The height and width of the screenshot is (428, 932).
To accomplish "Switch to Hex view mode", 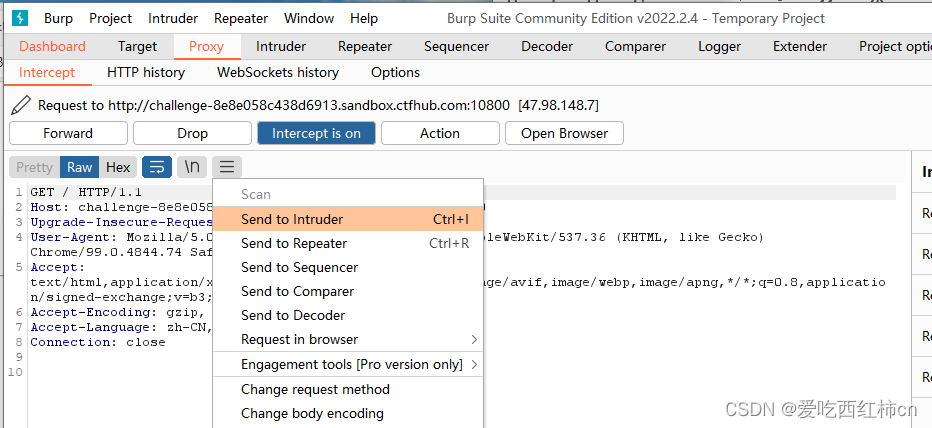I will pyautogui.click(x=118, y=167).
